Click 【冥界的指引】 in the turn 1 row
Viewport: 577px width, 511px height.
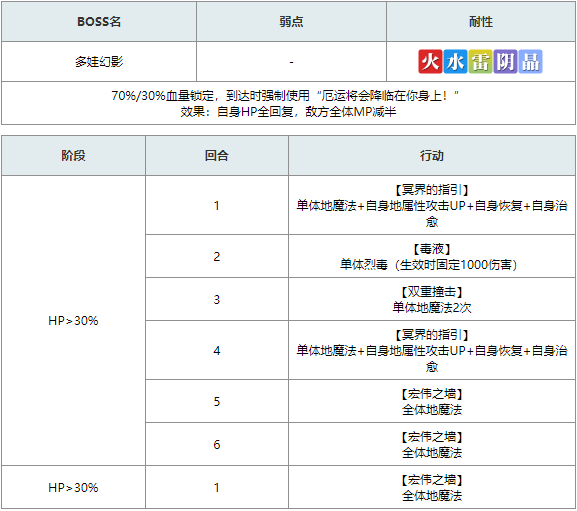[x=432, y=190]
